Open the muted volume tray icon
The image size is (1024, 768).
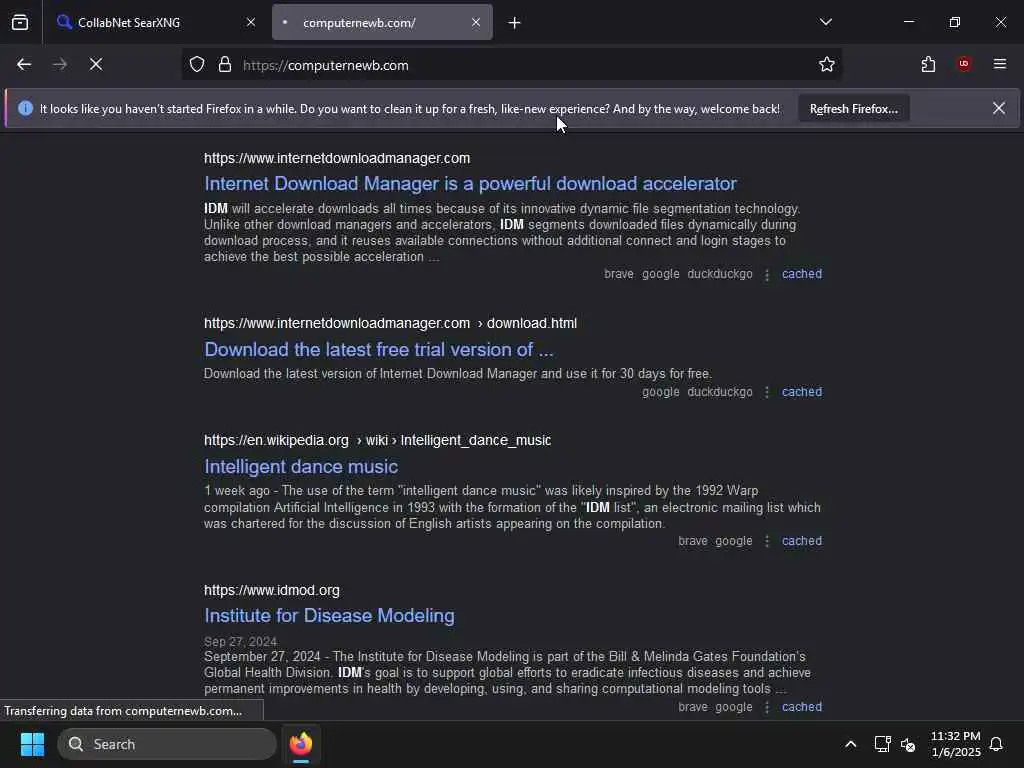pyautogui.click(x=908, y=744)
